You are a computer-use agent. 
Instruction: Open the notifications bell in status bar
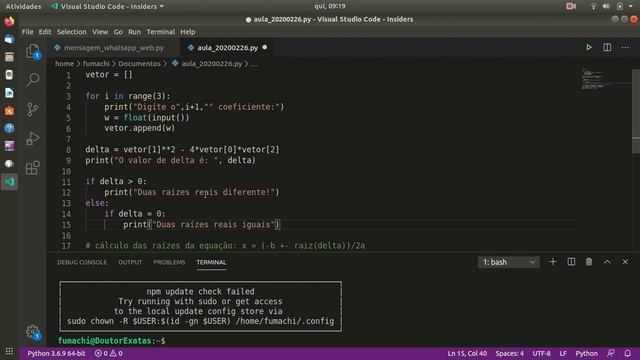627,353
